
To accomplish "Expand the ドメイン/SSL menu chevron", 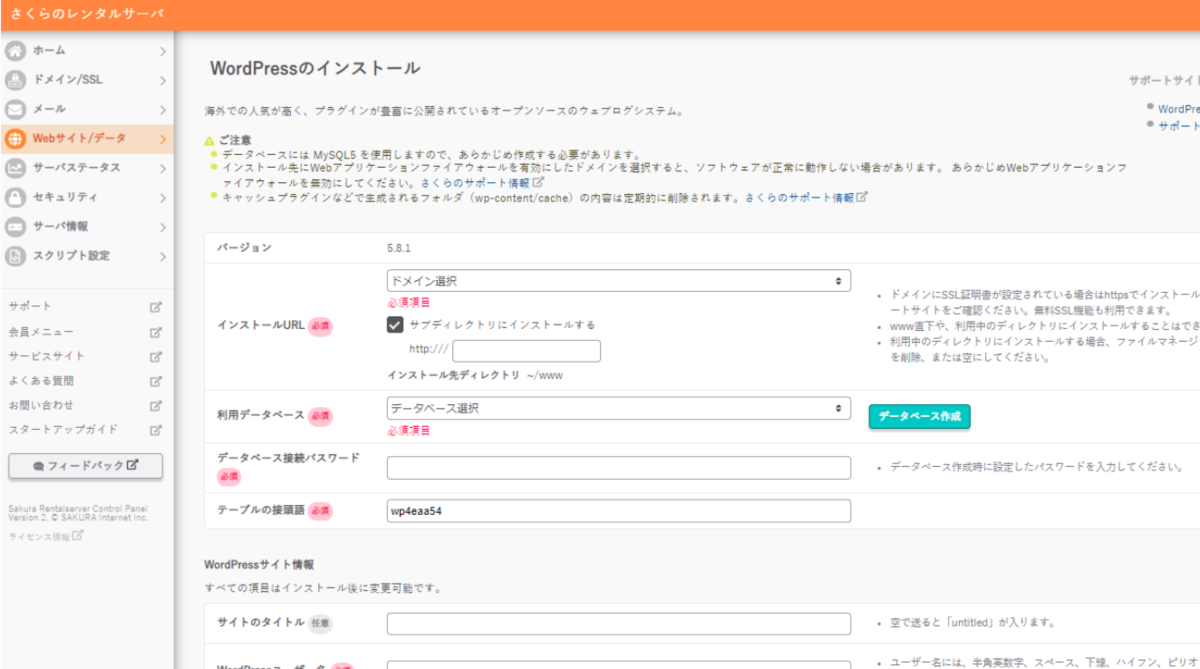I will [162, 80].
